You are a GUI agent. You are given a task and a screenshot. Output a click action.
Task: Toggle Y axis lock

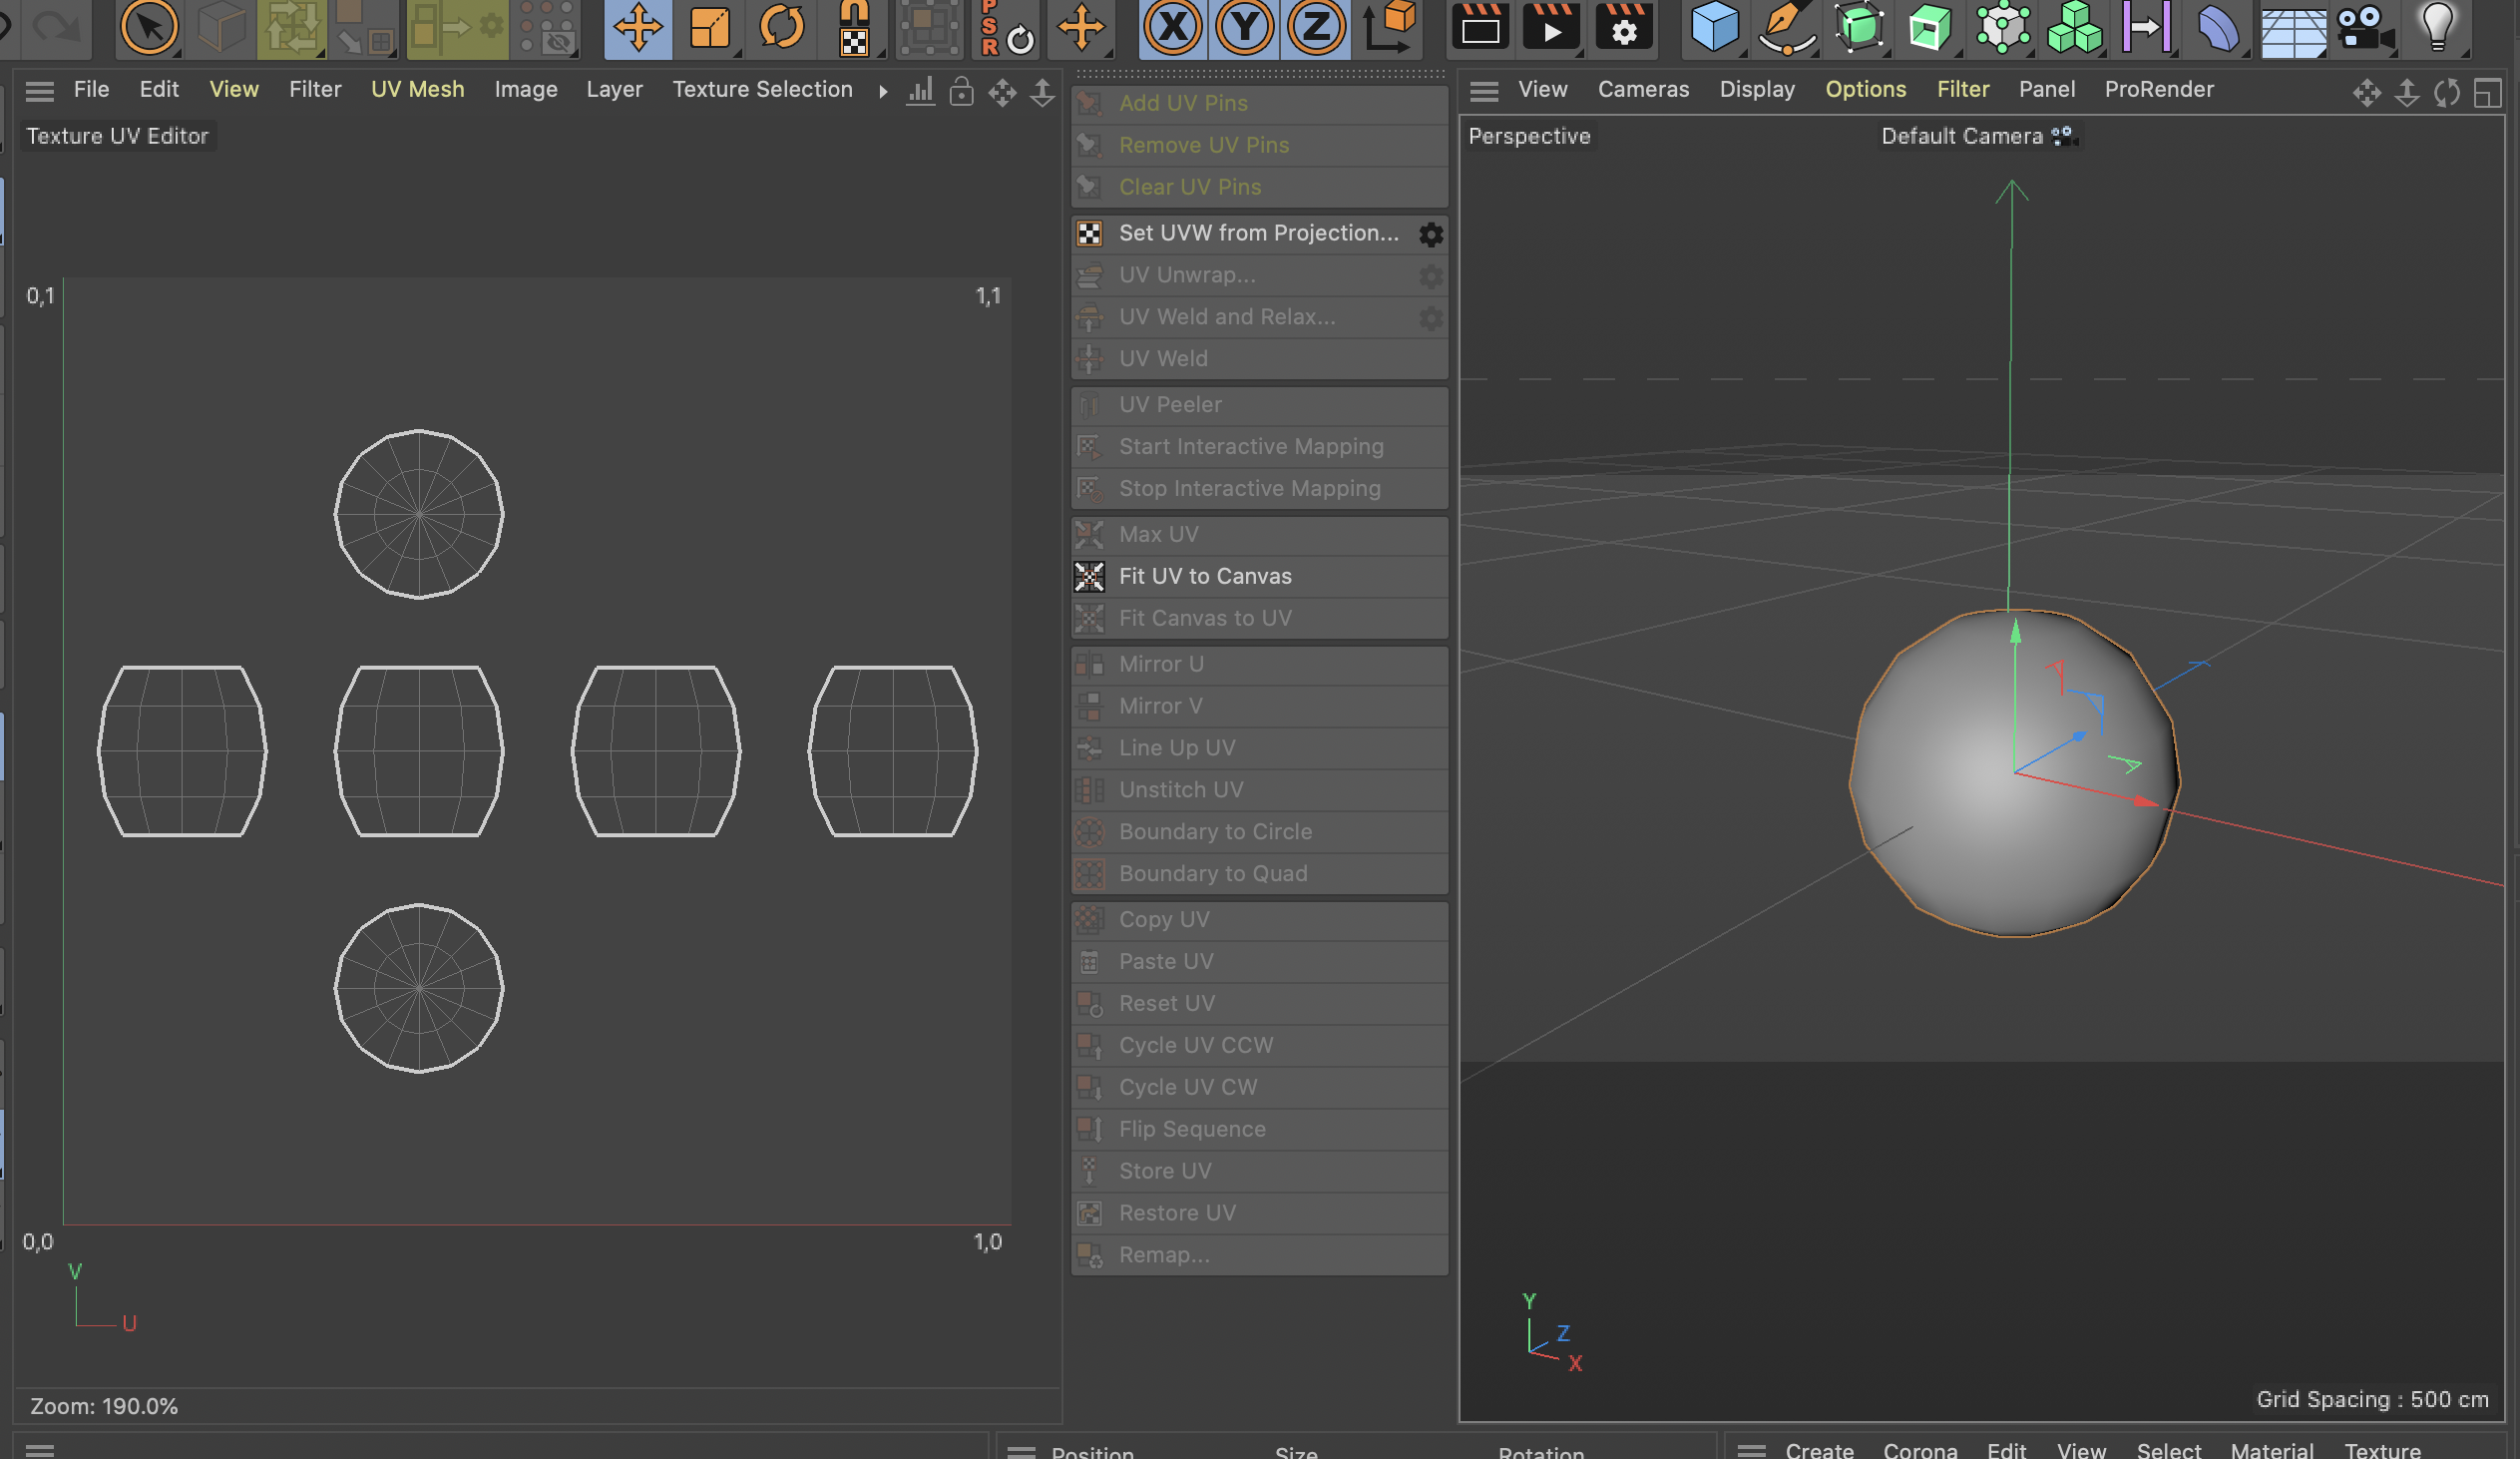point(1244,27)
